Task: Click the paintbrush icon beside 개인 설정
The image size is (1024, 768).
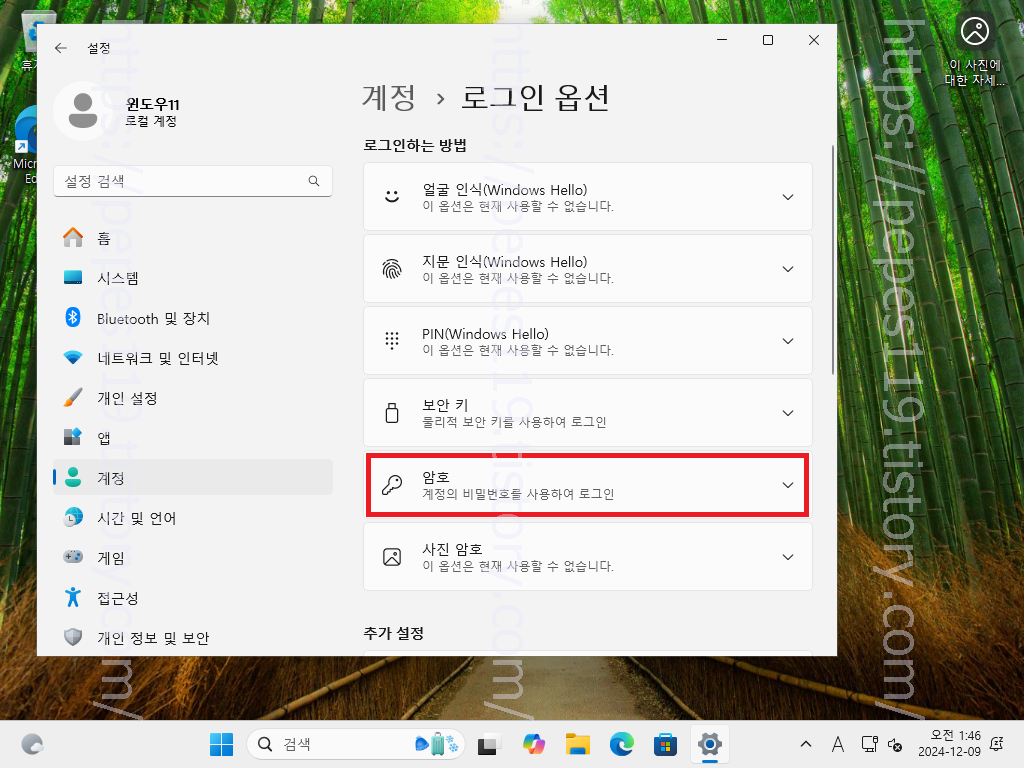Action: click(x=73, y=397)
